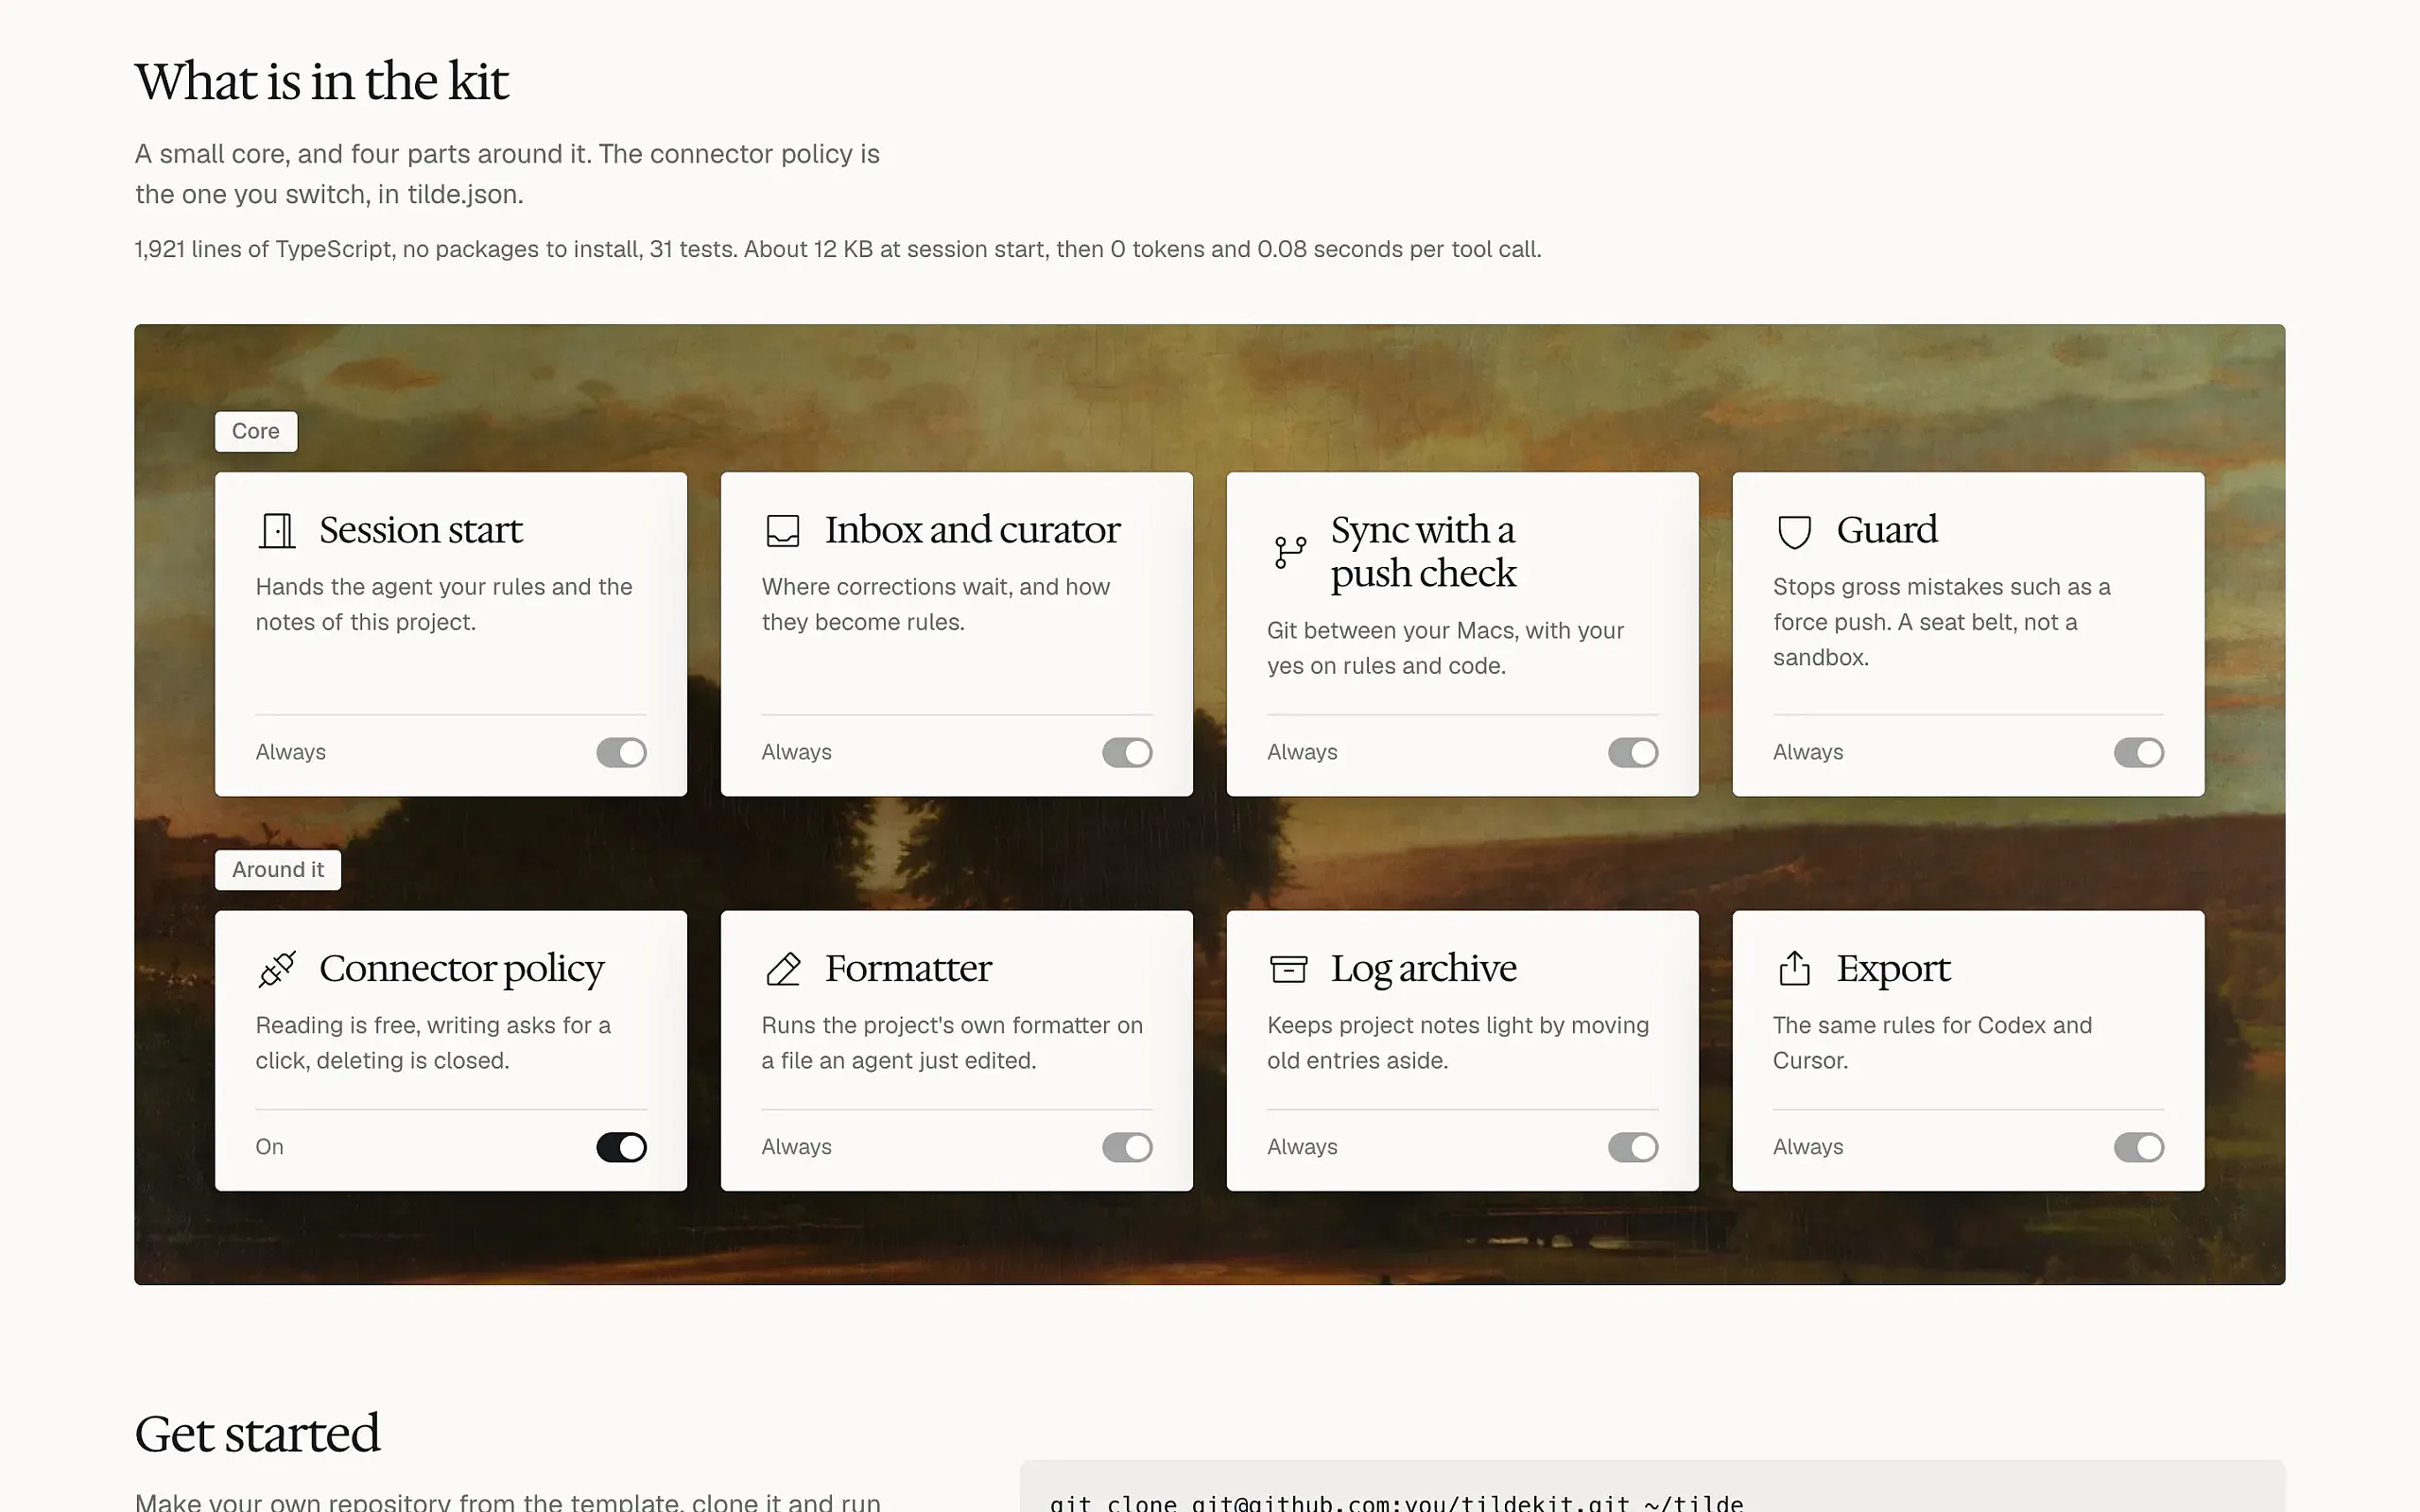Click the On status label under Connector policy
2420x1512 pixels.
coord(269,1147)
